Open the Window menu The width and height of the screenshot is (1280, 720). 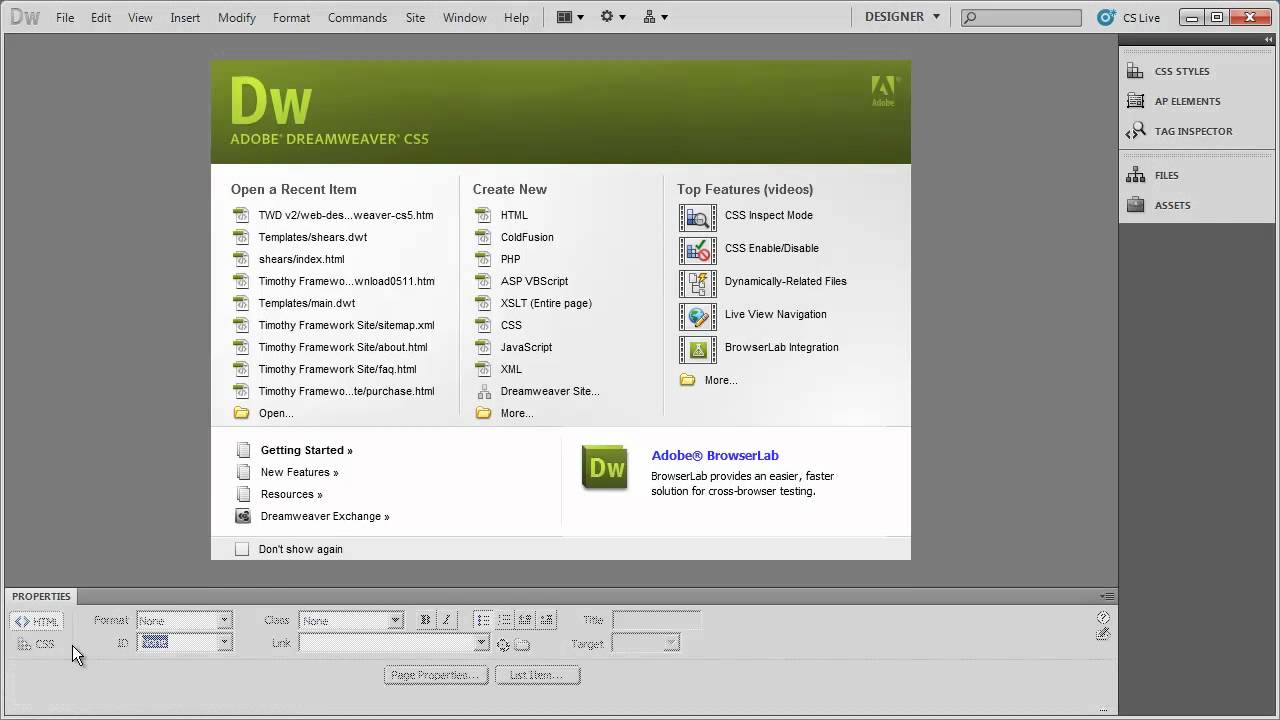[465, 17]
